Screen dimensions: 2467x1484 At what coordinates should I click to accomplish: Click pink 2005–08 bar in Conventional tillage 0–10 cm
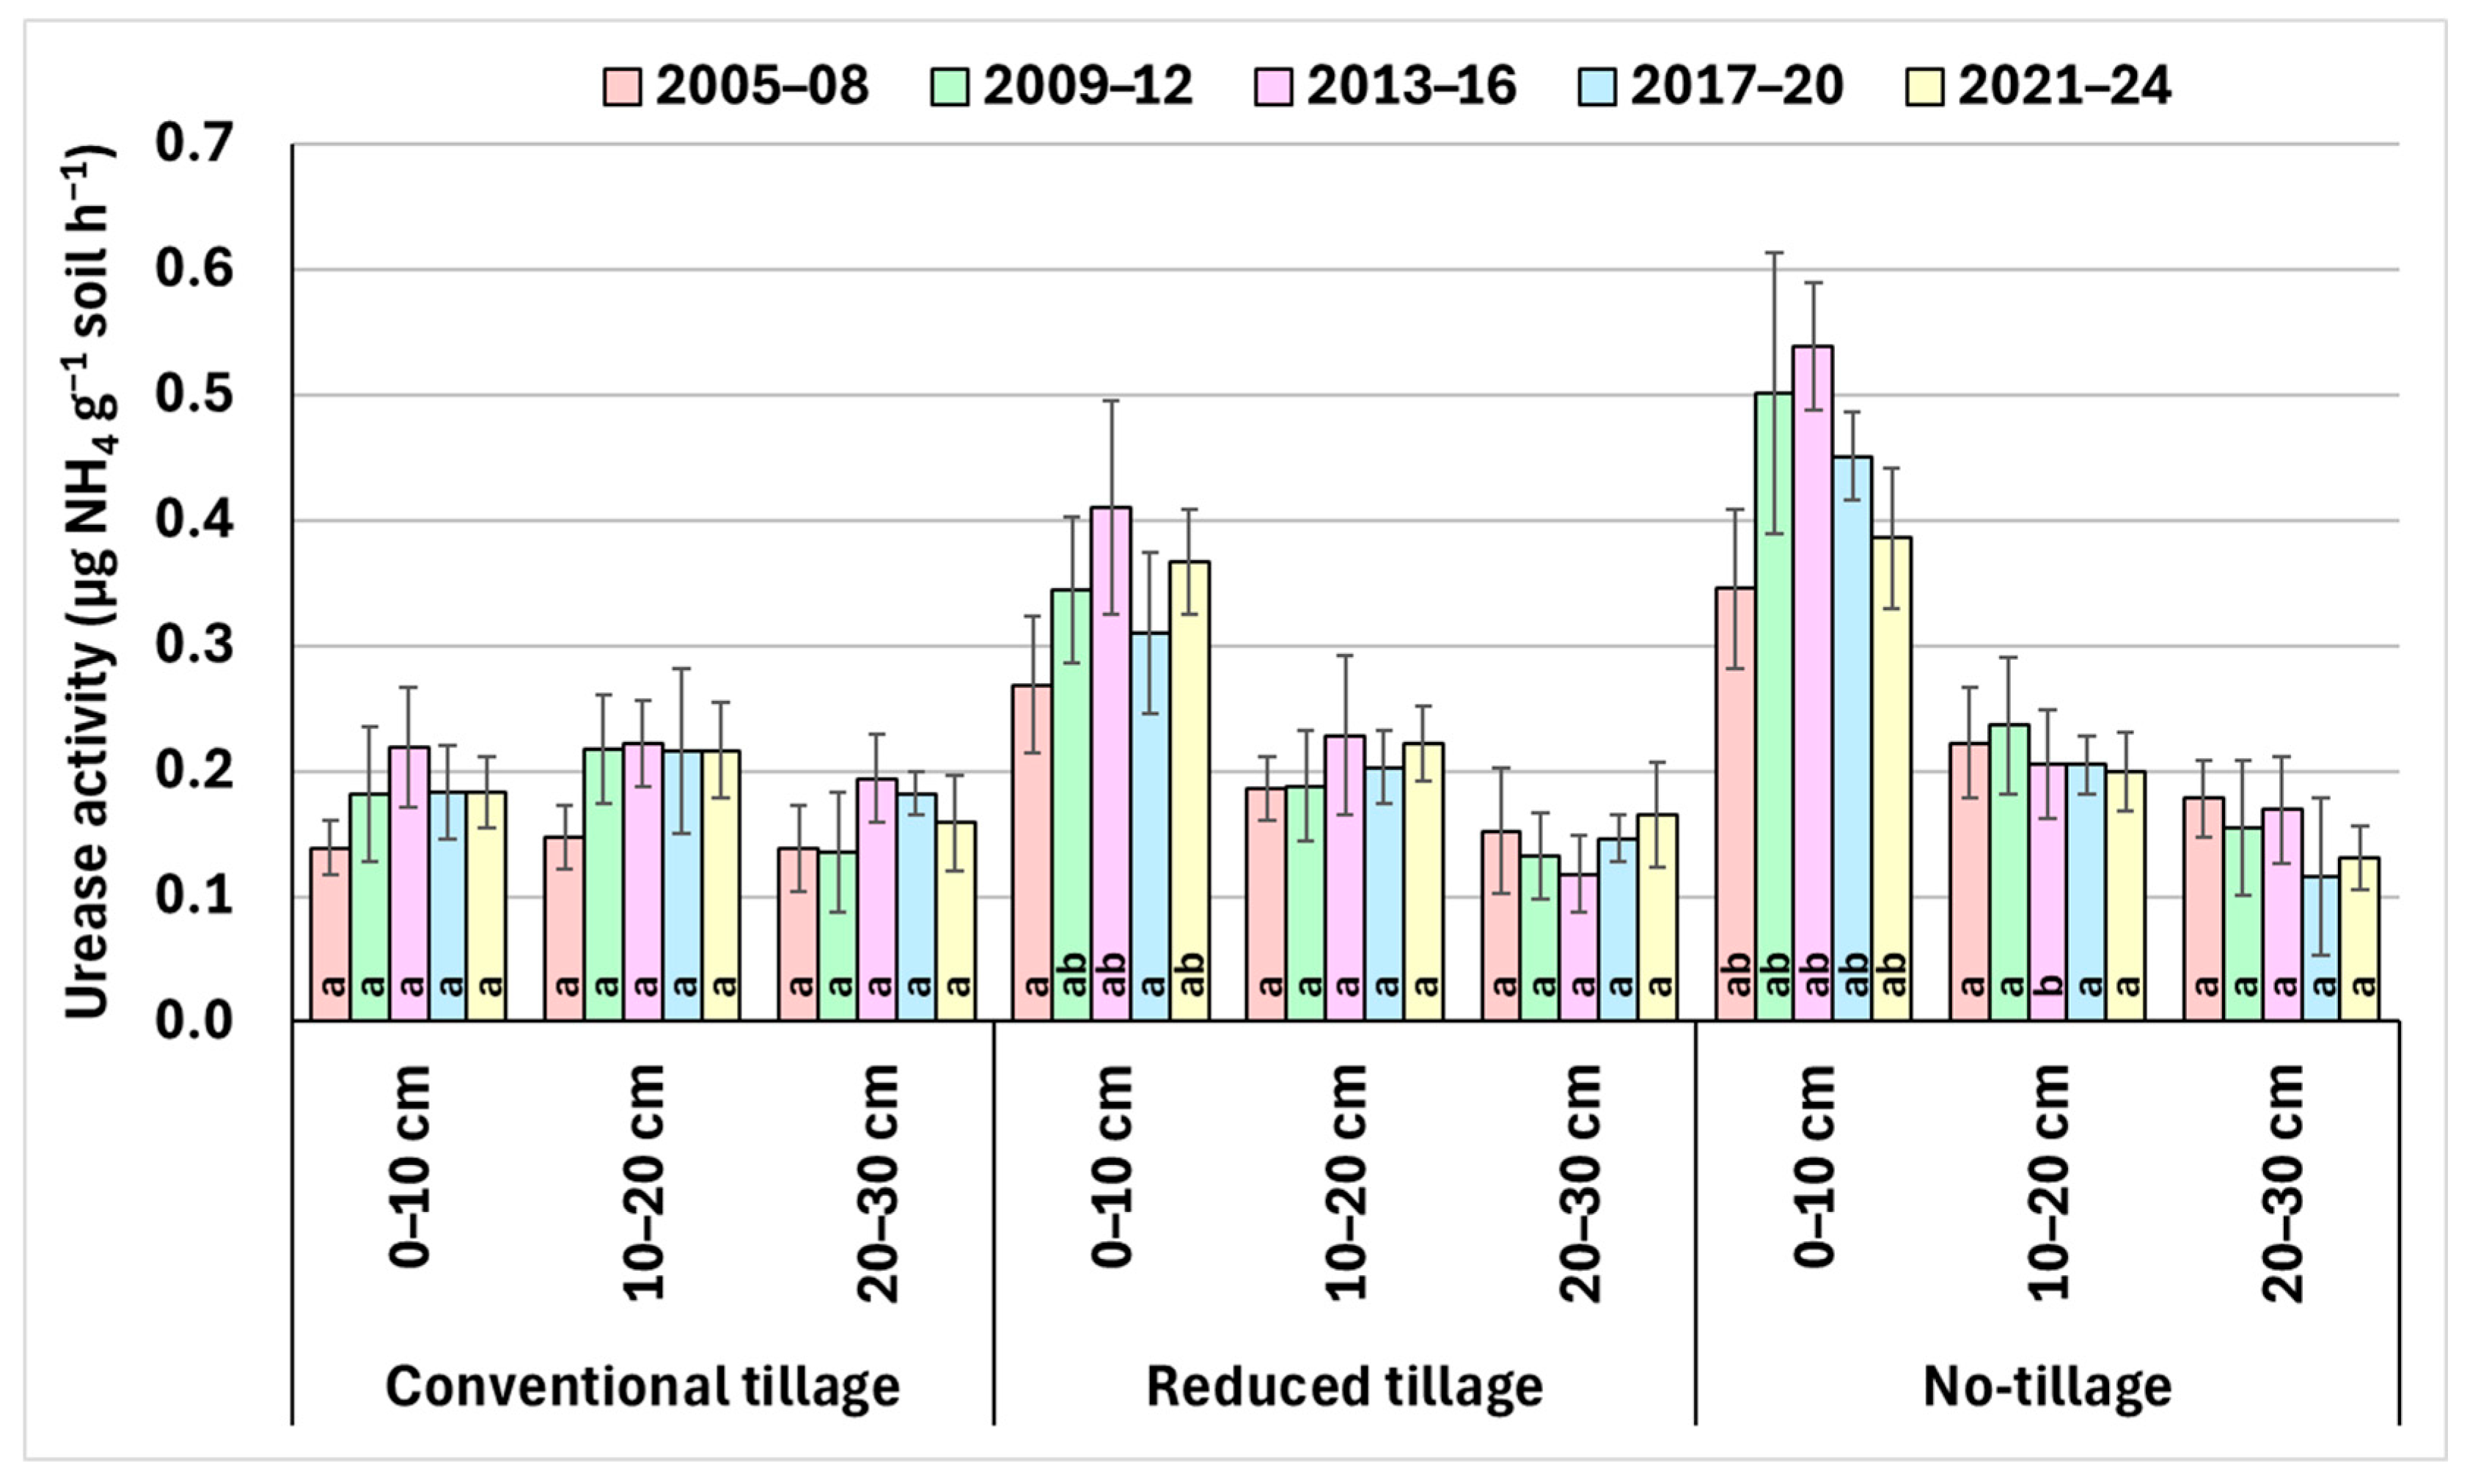tap(331, 935)
